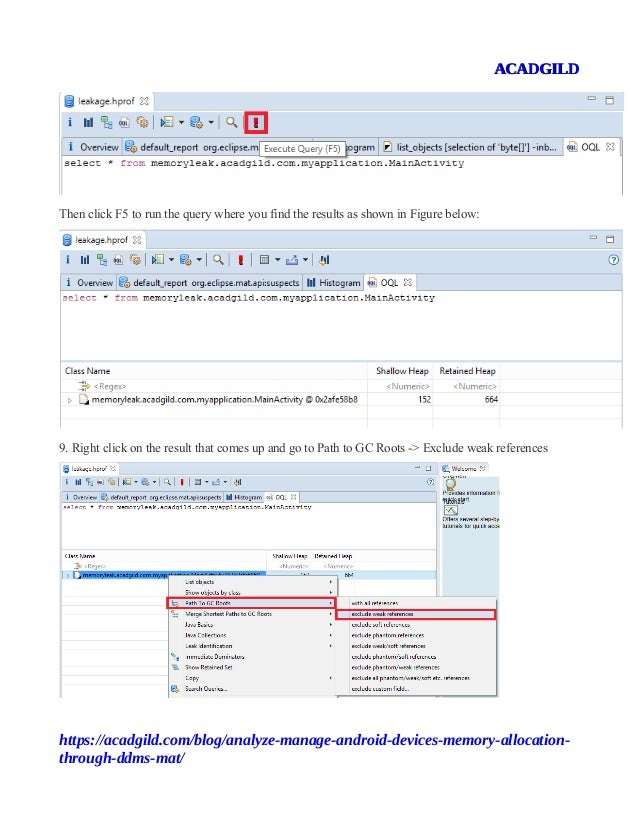The width and height of the screenshot is (638, 826).
Task: Choose 'exclude phantom references' submenu item
Action: tap(416, 635)
